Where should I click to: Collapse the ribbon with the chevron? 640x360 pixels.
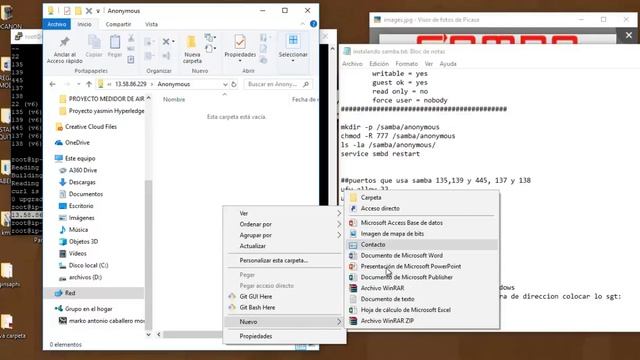302,24
